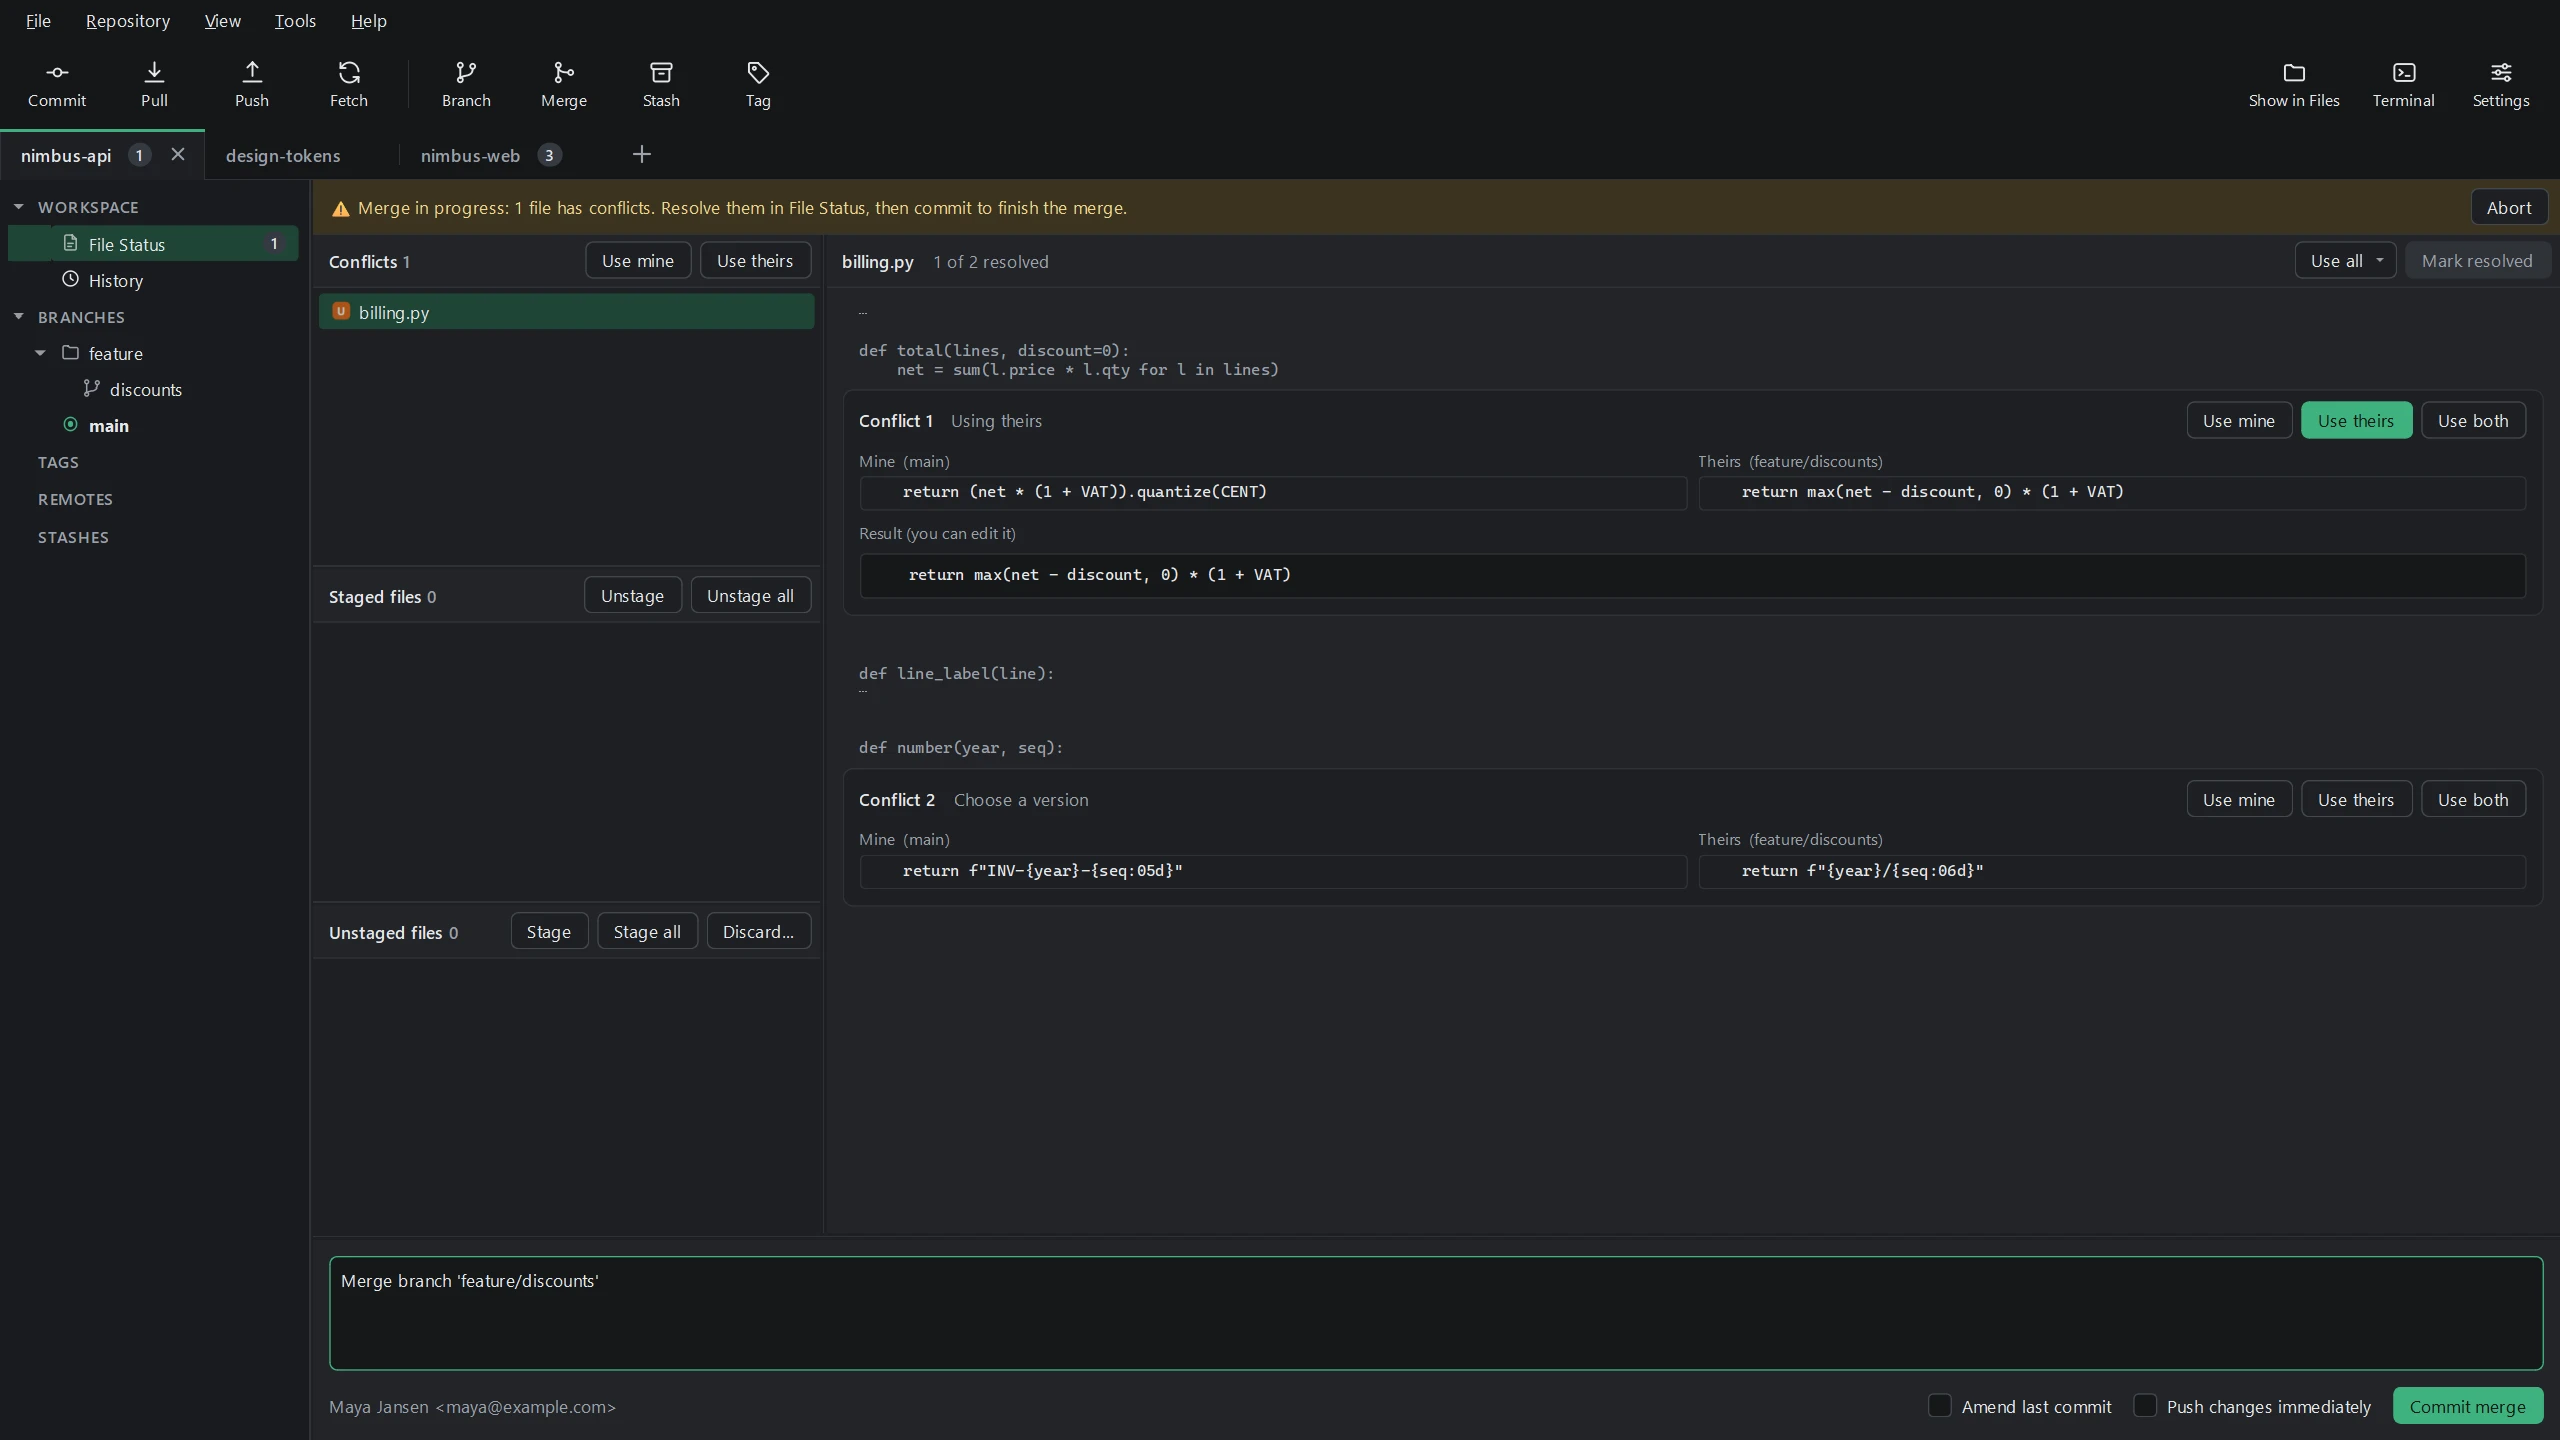Abort the merge in progress
2560x1440 pixels.
pos(2509,208)
